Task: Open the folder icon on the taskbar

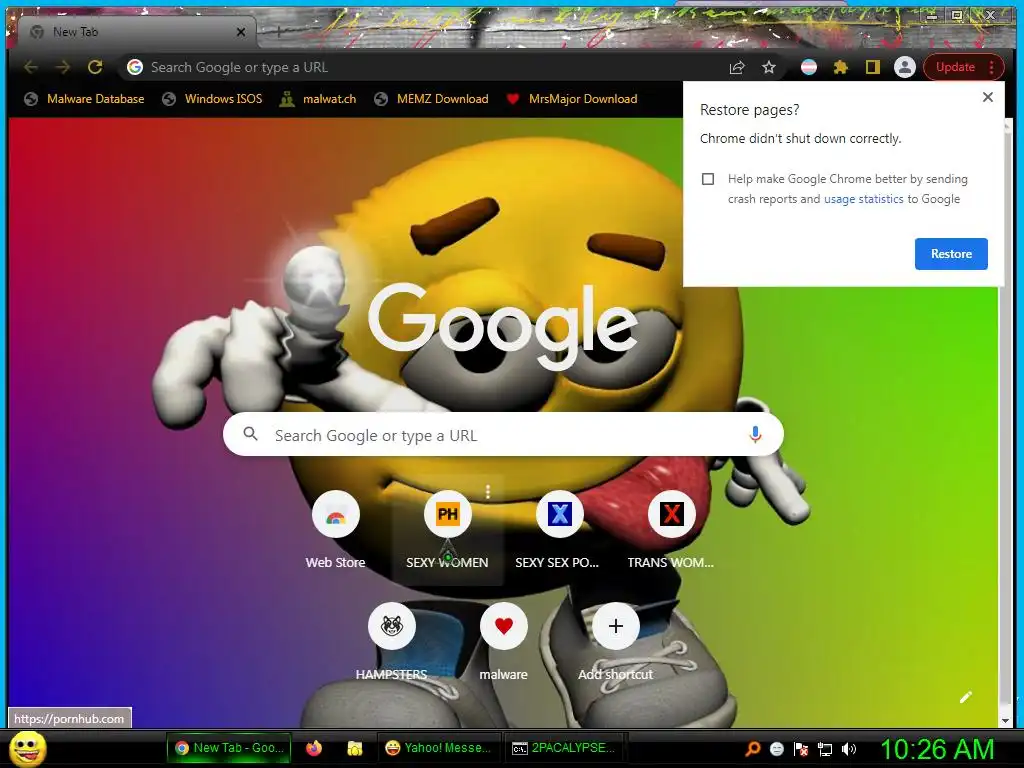Action: (x=355, y=748)
